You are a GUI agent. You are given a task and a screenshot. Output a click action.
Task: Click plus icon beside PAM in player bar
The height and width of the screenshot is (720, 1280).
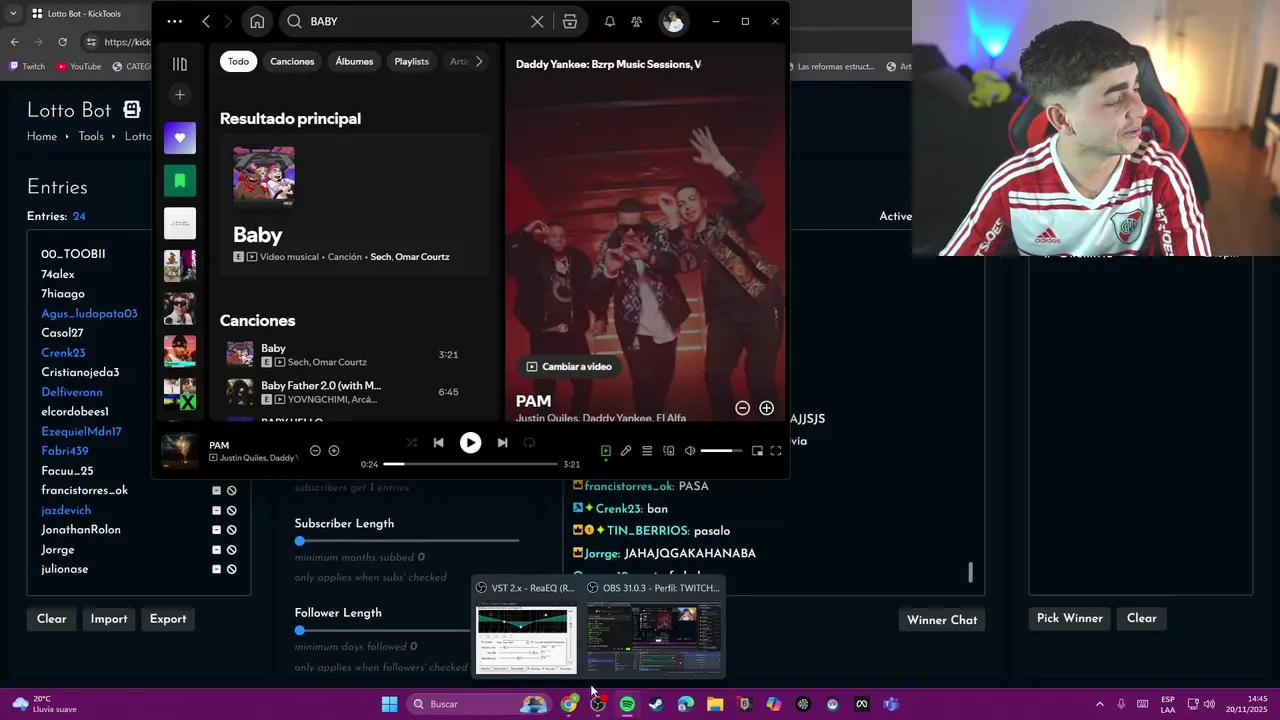click(x=334, y=451)
